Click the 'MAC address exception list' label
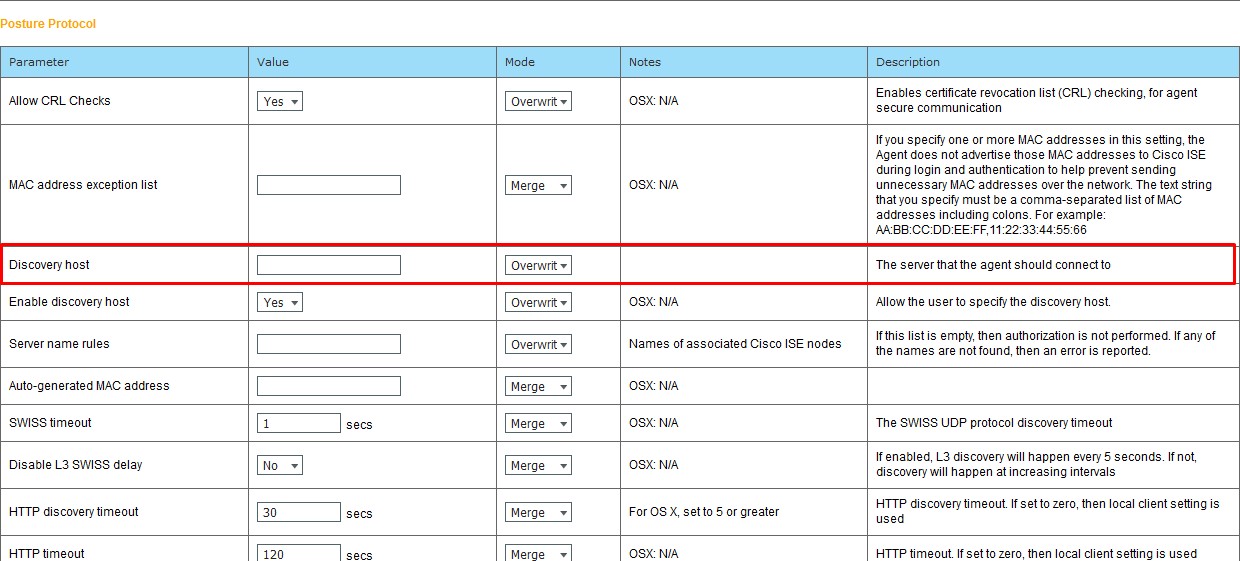 83,185
